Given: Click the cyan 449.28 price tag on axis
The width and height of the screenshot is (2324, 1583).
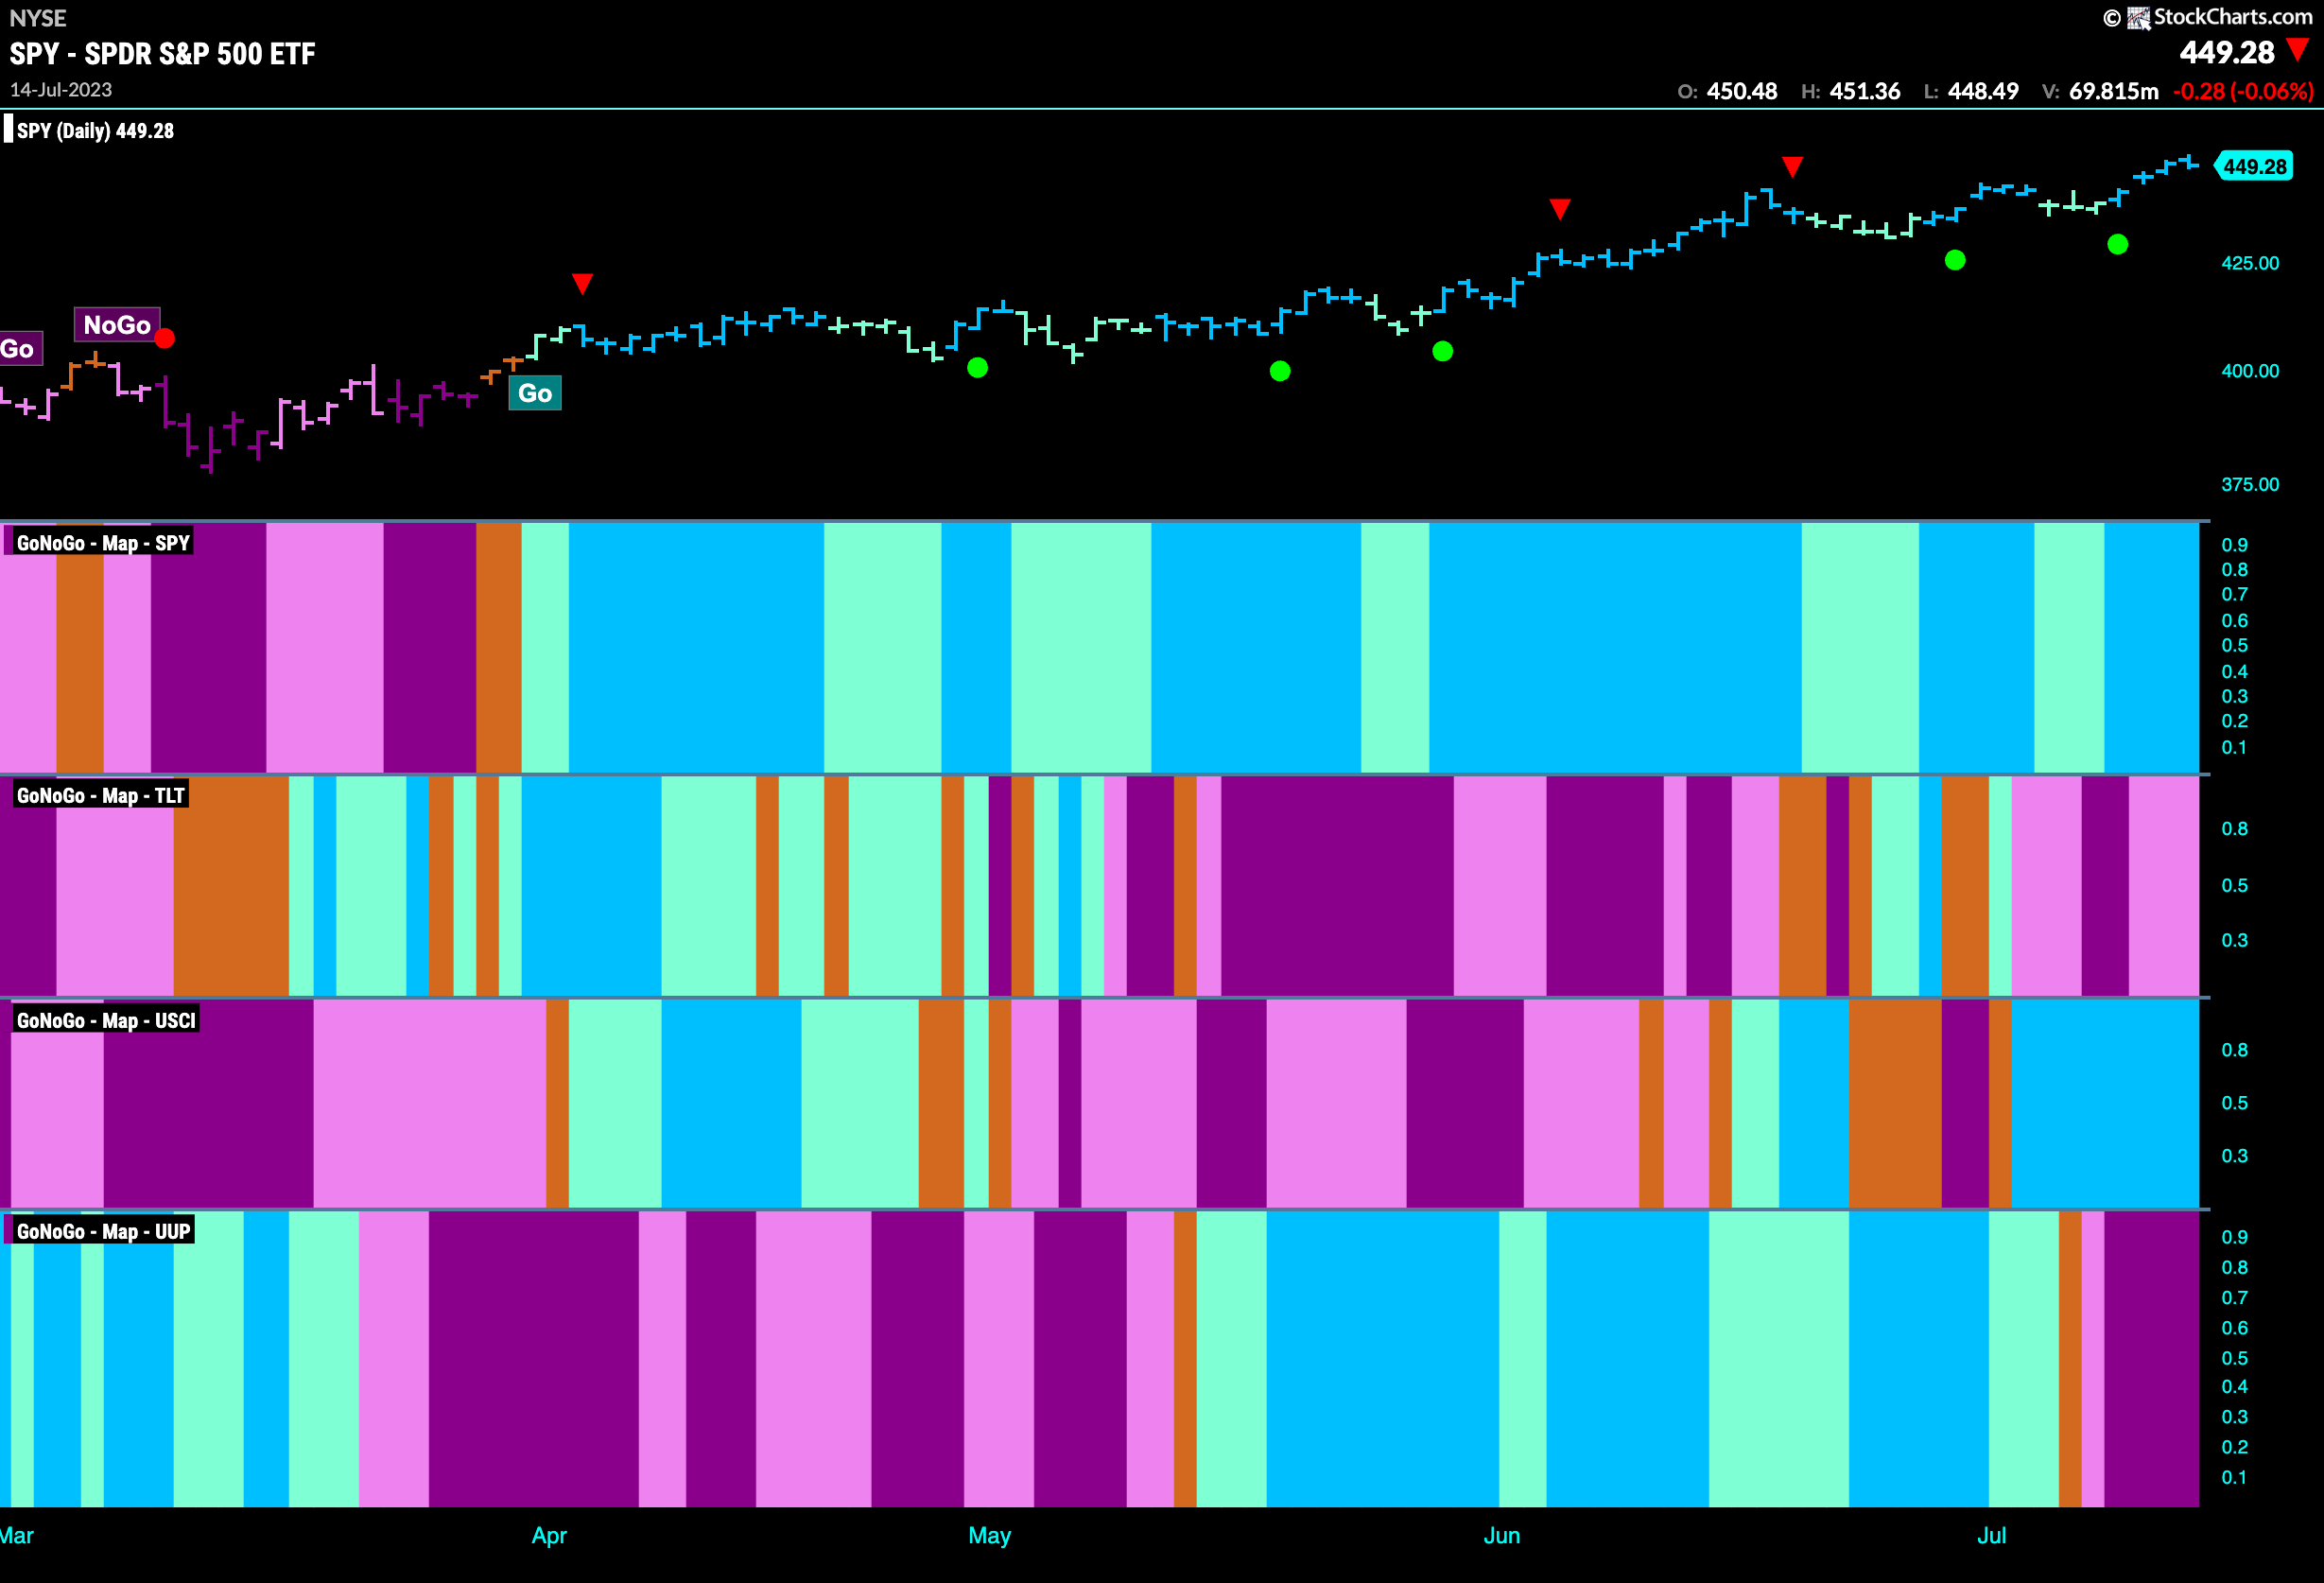Looking at the screenshot, I should pyautogui.click(x=2254, y=166).
